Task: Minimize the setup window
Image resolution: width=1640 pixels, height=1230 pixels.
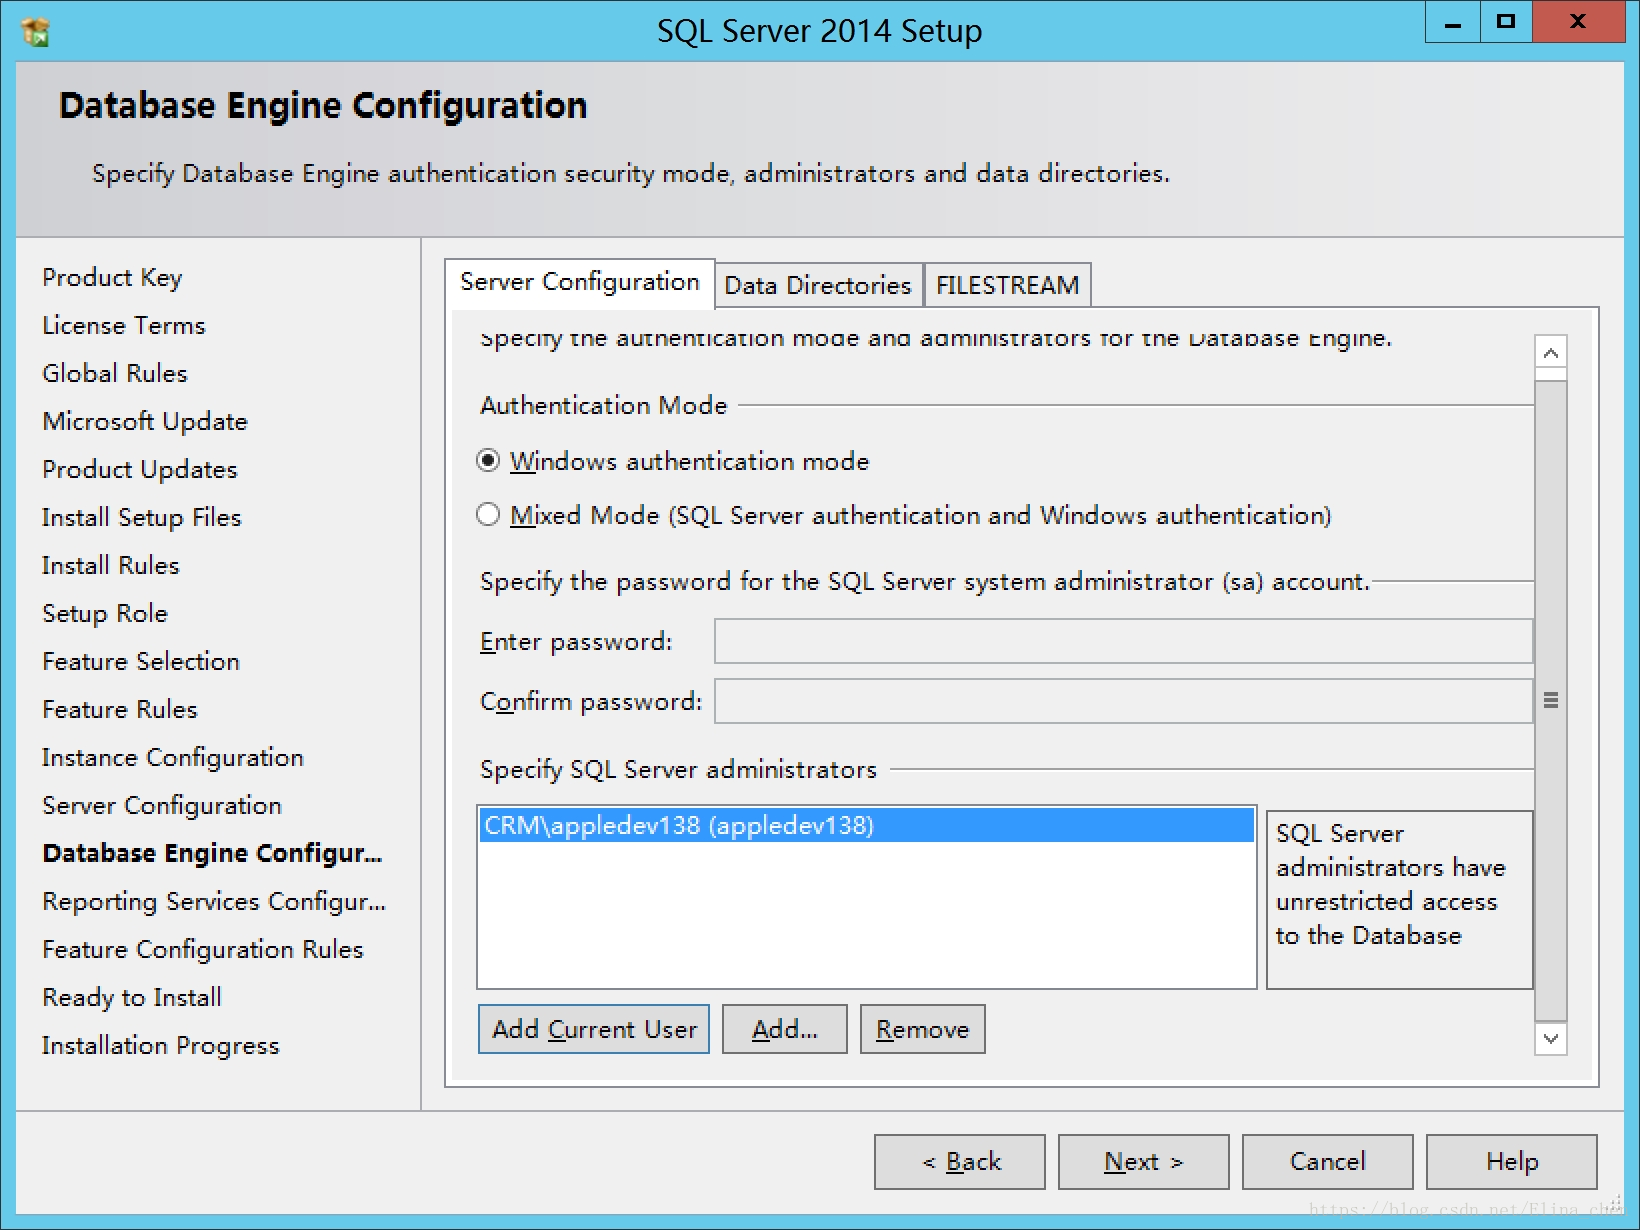Action: point(1453,22)
